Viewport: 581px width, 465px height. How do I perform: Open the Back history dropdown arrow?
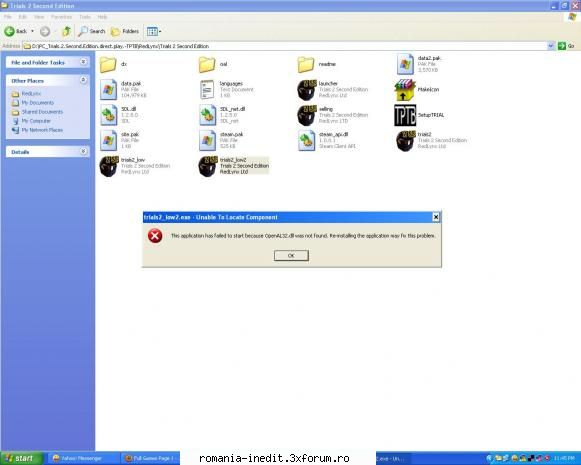pyautogui.click(x=33, y=31)
